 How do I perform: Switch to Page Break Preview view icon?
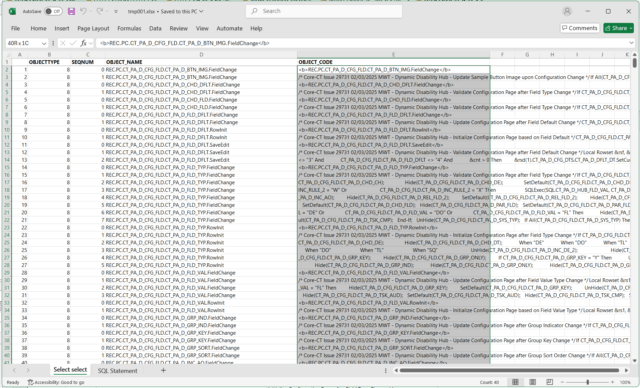pos(549,382)
